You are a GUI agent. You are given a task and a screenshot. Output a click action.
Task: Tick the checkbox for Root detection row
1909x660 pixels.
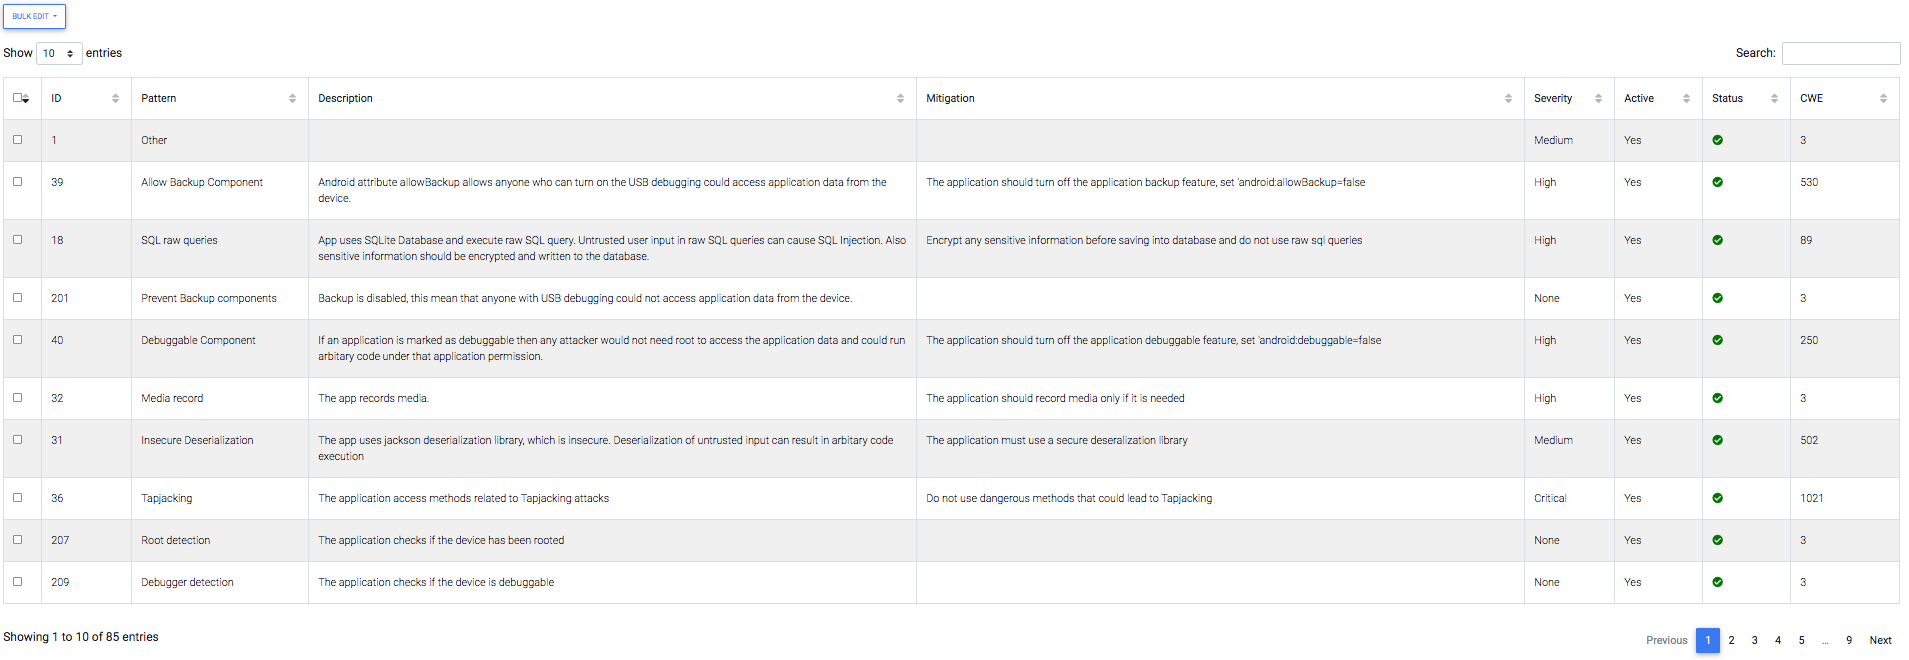point(18,540)
